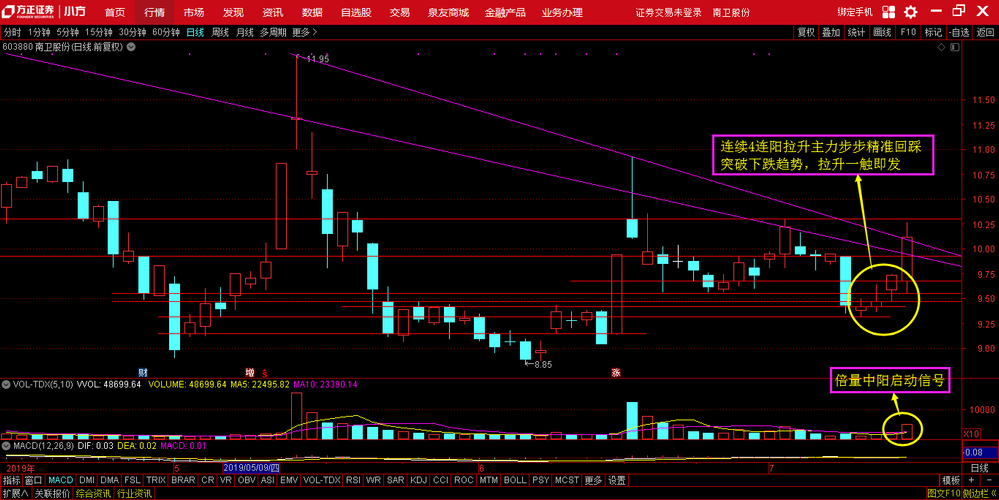Open 图文F10 link

(943, 493)
